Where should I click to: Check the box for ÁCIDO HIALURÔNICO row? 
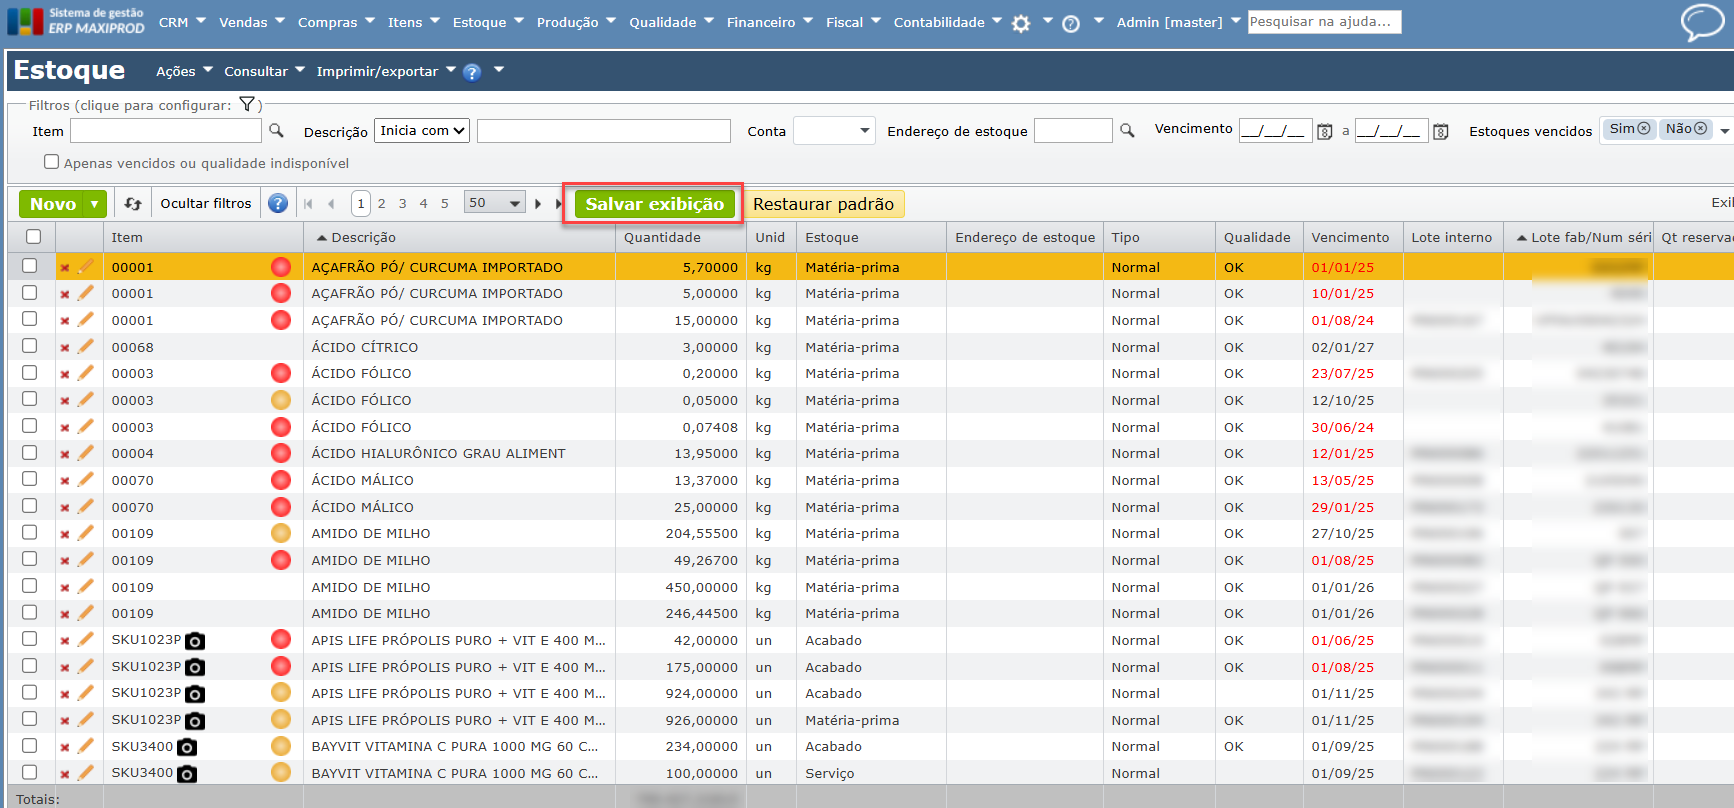(30, 453)
